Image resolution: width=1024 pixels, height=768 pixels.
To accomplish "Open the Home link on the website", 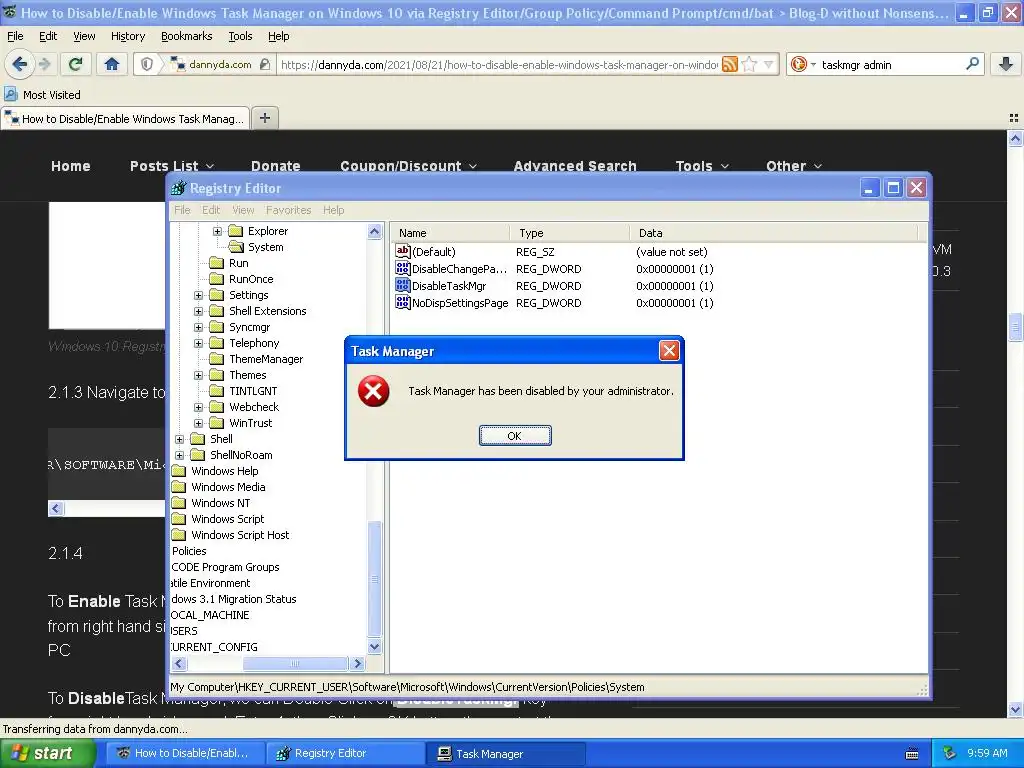I will coord(71,166).
